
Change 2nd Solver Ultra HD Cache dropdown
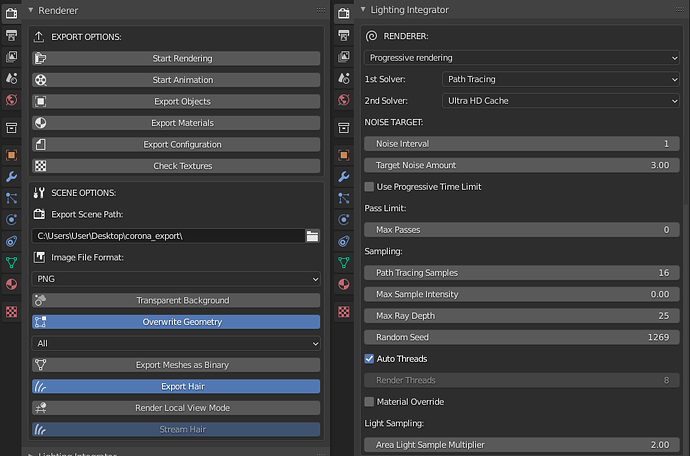click(561, 101)
